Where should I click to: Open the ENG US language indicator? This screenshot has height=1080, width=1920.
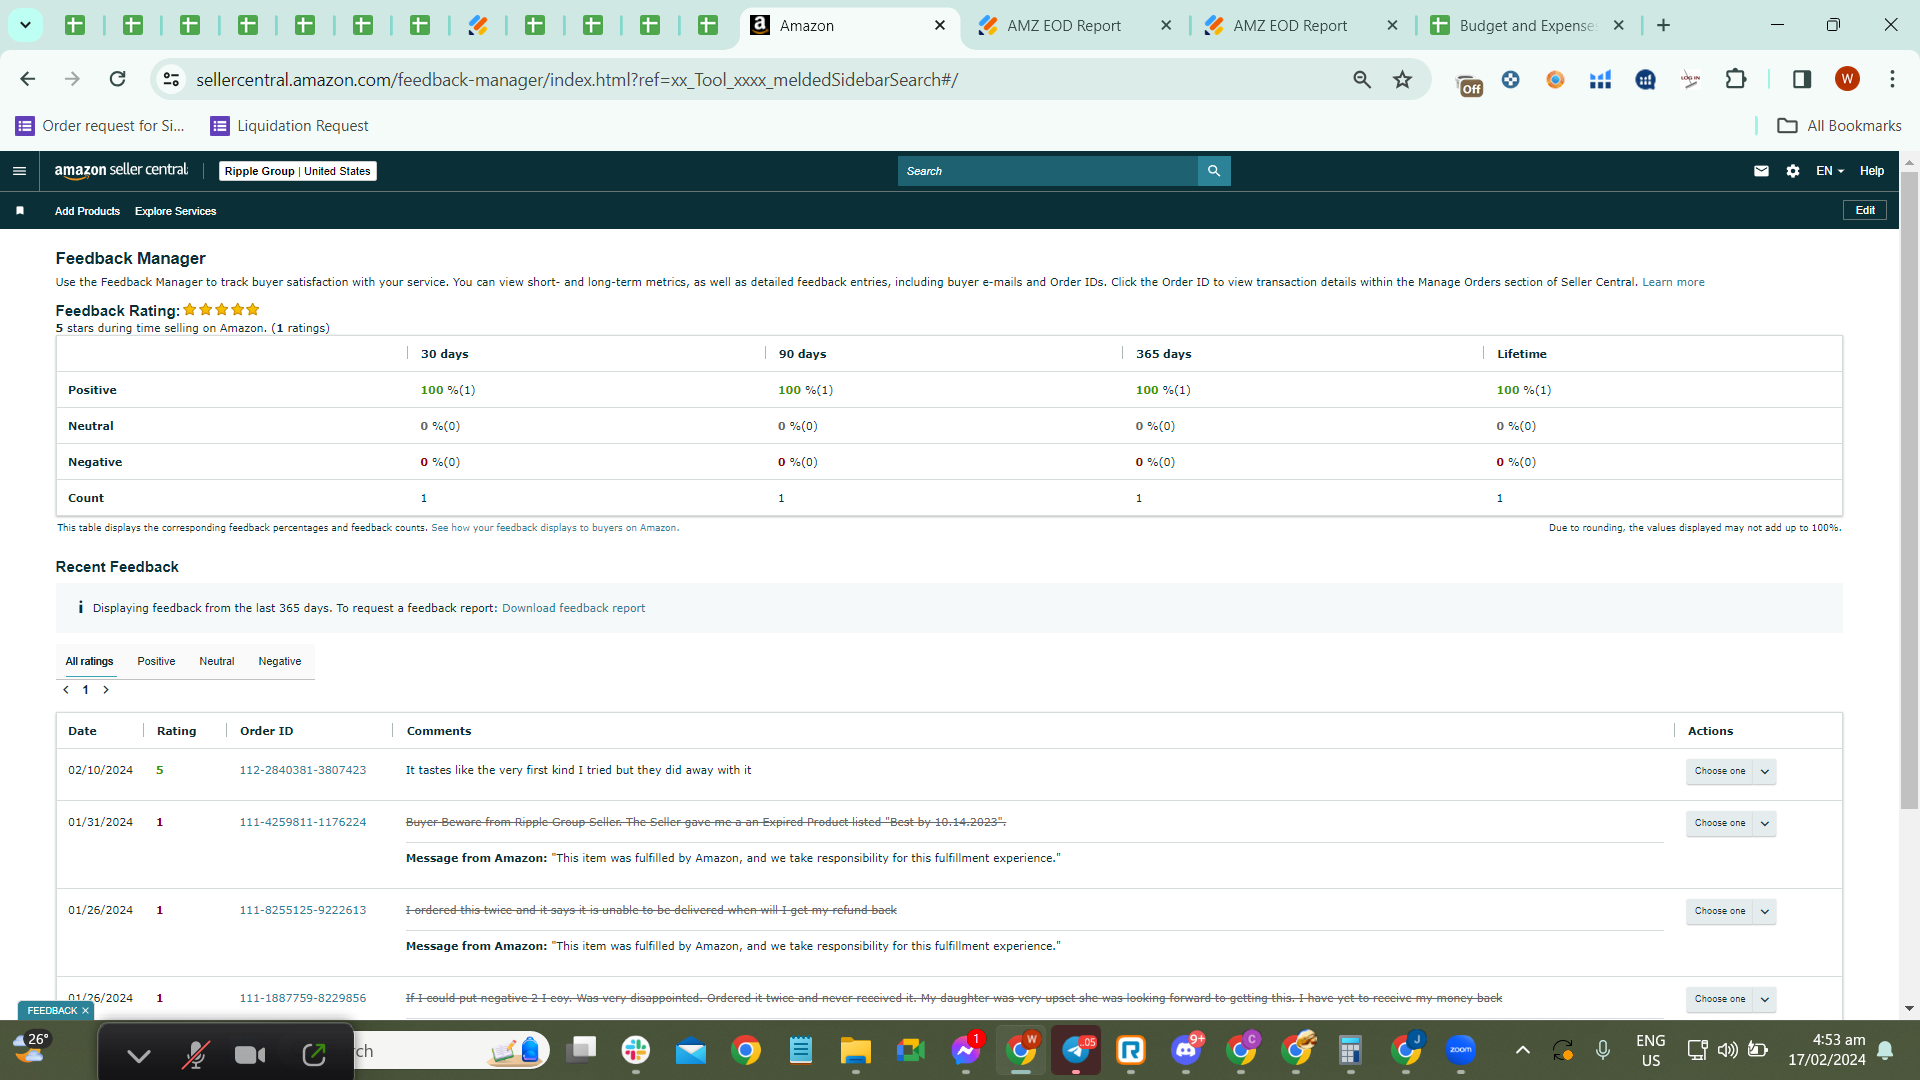(1650, 1050)
